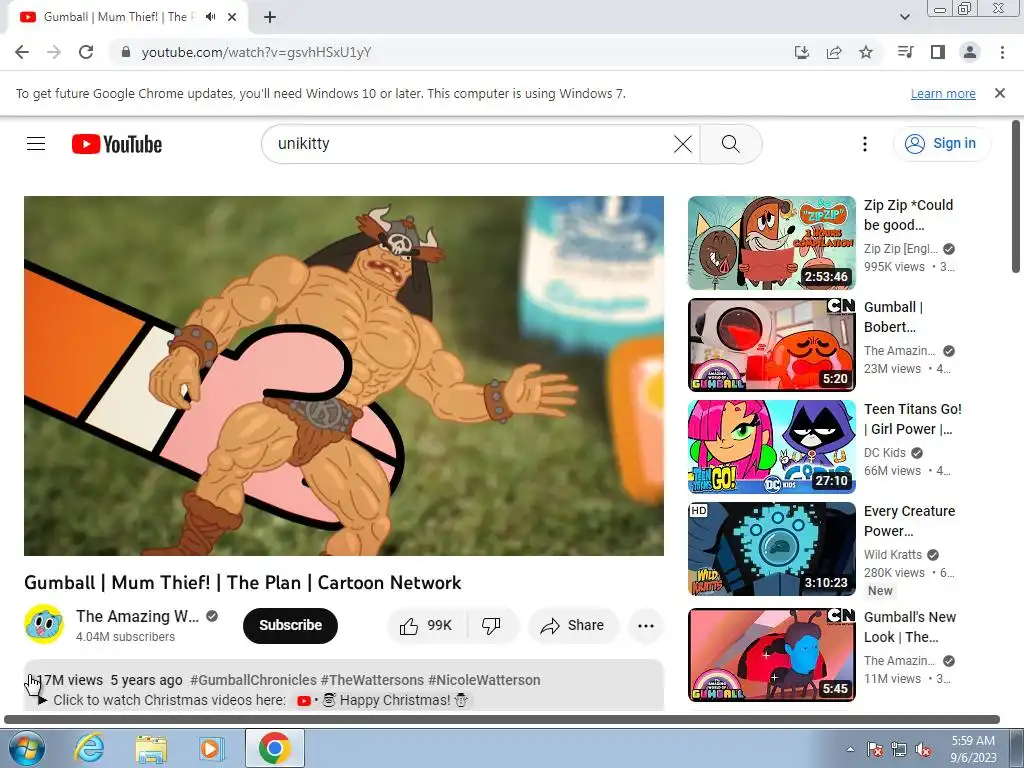The width and height of the screenshot is (1024, 768).
Task: Open the #TheWattersons hashtag
Action: point(372,680)
